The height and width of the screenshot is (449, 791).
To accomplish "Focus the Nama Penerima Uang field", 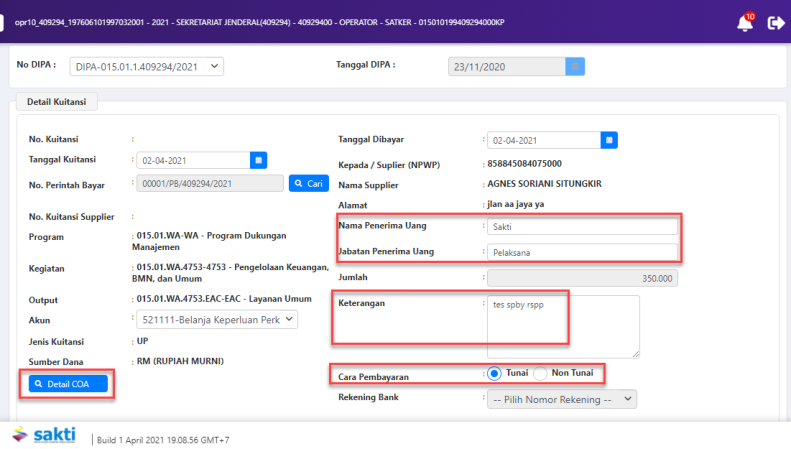I will click(580, 227).
